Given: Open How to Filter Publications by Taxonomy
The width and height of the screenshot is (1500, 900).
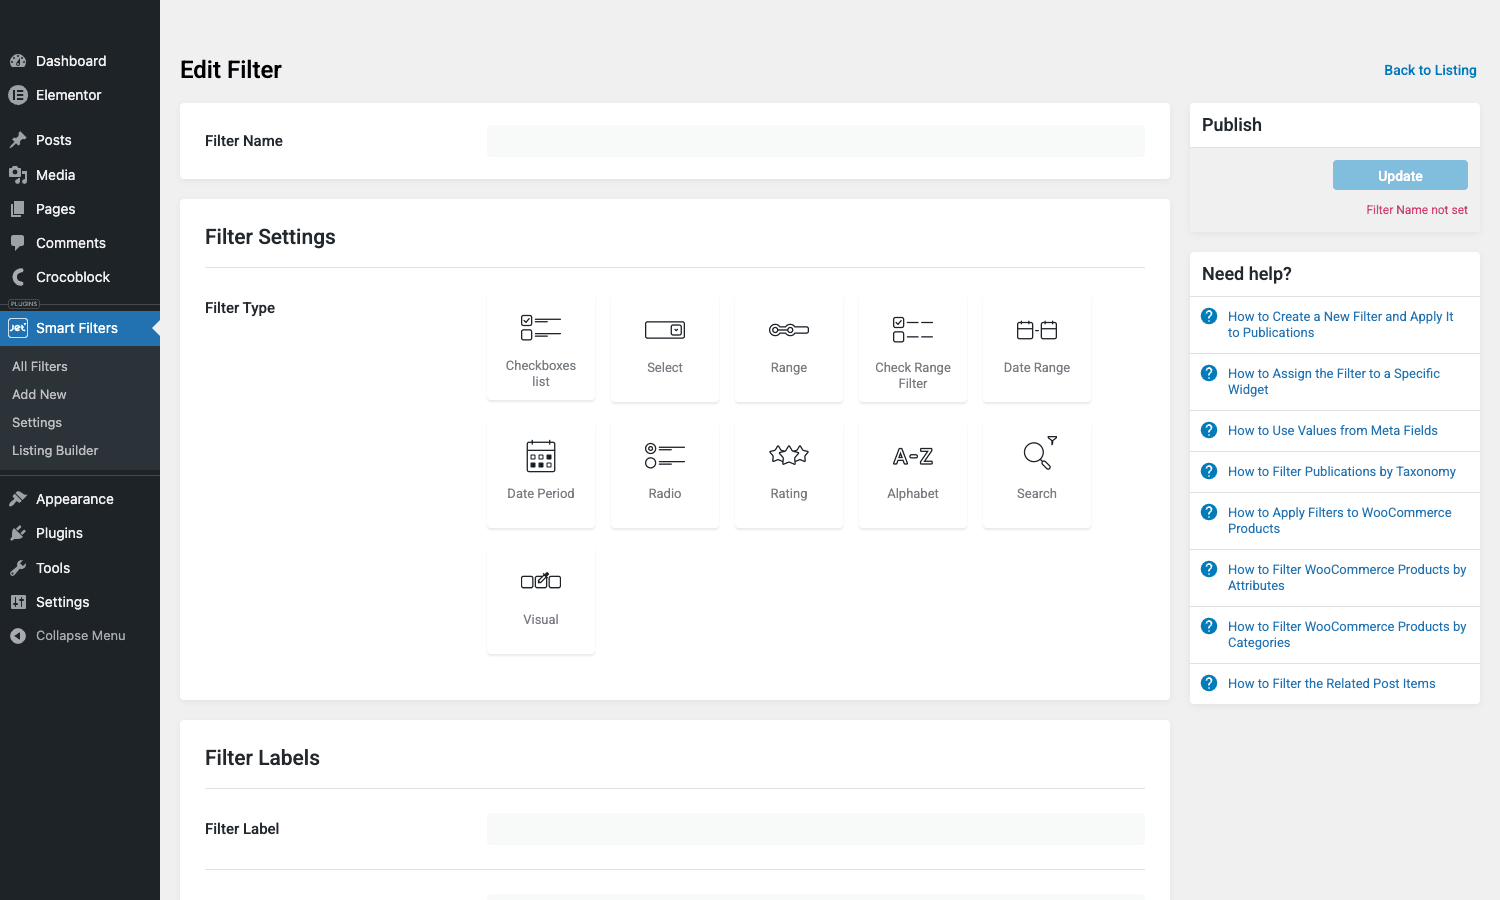Looking at the screenshot, I should click(1342, 471).
